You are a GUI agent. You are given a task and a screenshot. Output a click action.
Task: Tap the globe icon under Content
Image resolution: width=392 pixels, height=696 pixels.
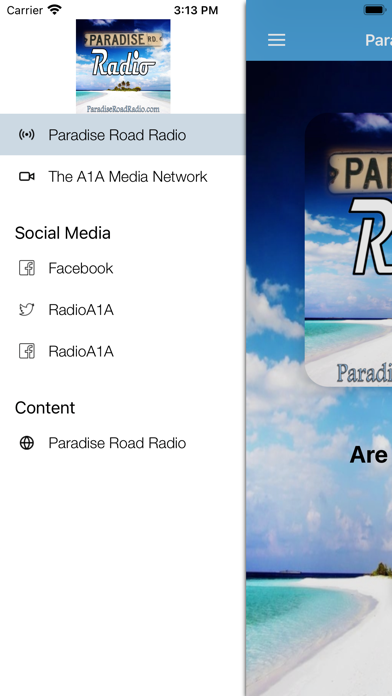tap(27, 443)
